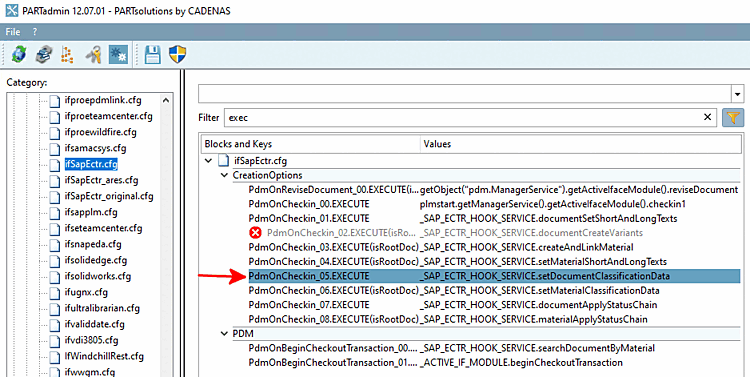Click the globe refresh toolbar icon
750x377 pixels.
[19, 55]
